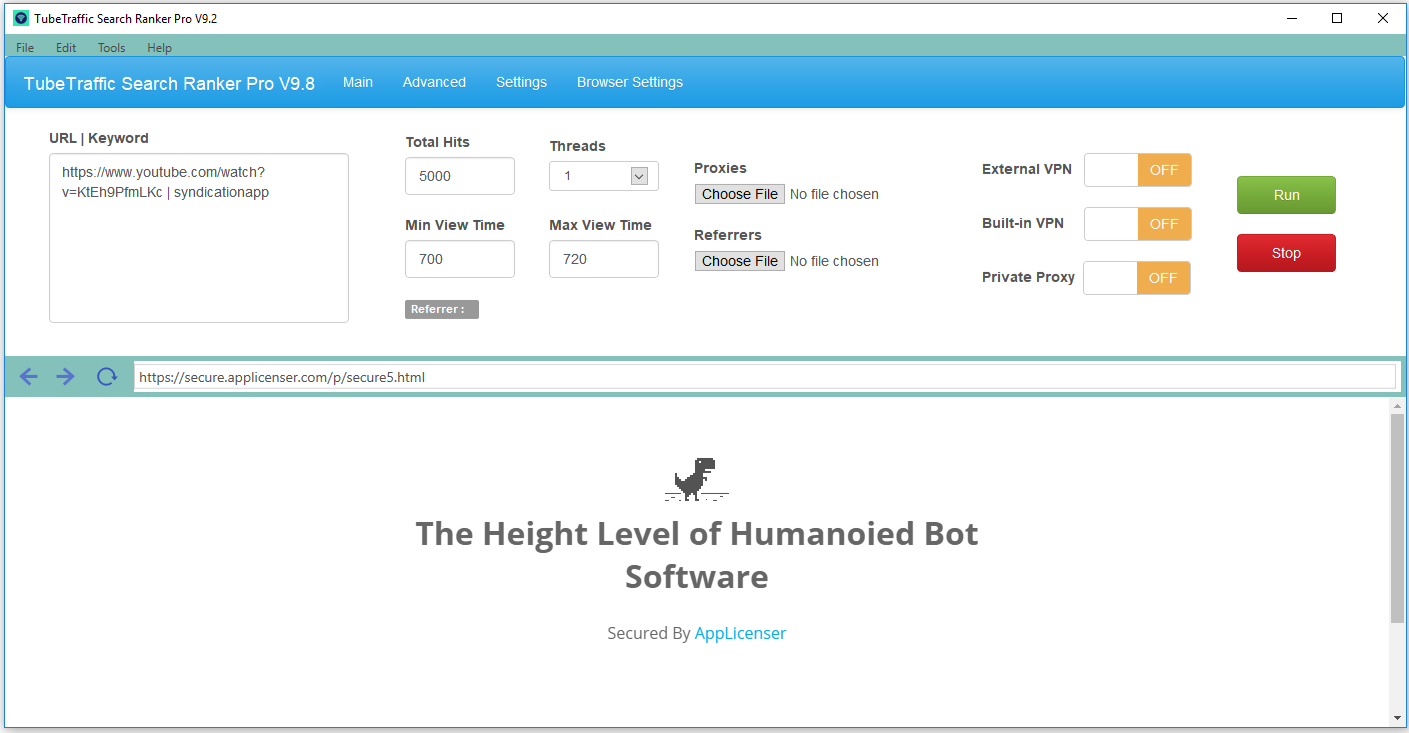
Task: Click the browser address bar field
Action: [x=764, y=377]
